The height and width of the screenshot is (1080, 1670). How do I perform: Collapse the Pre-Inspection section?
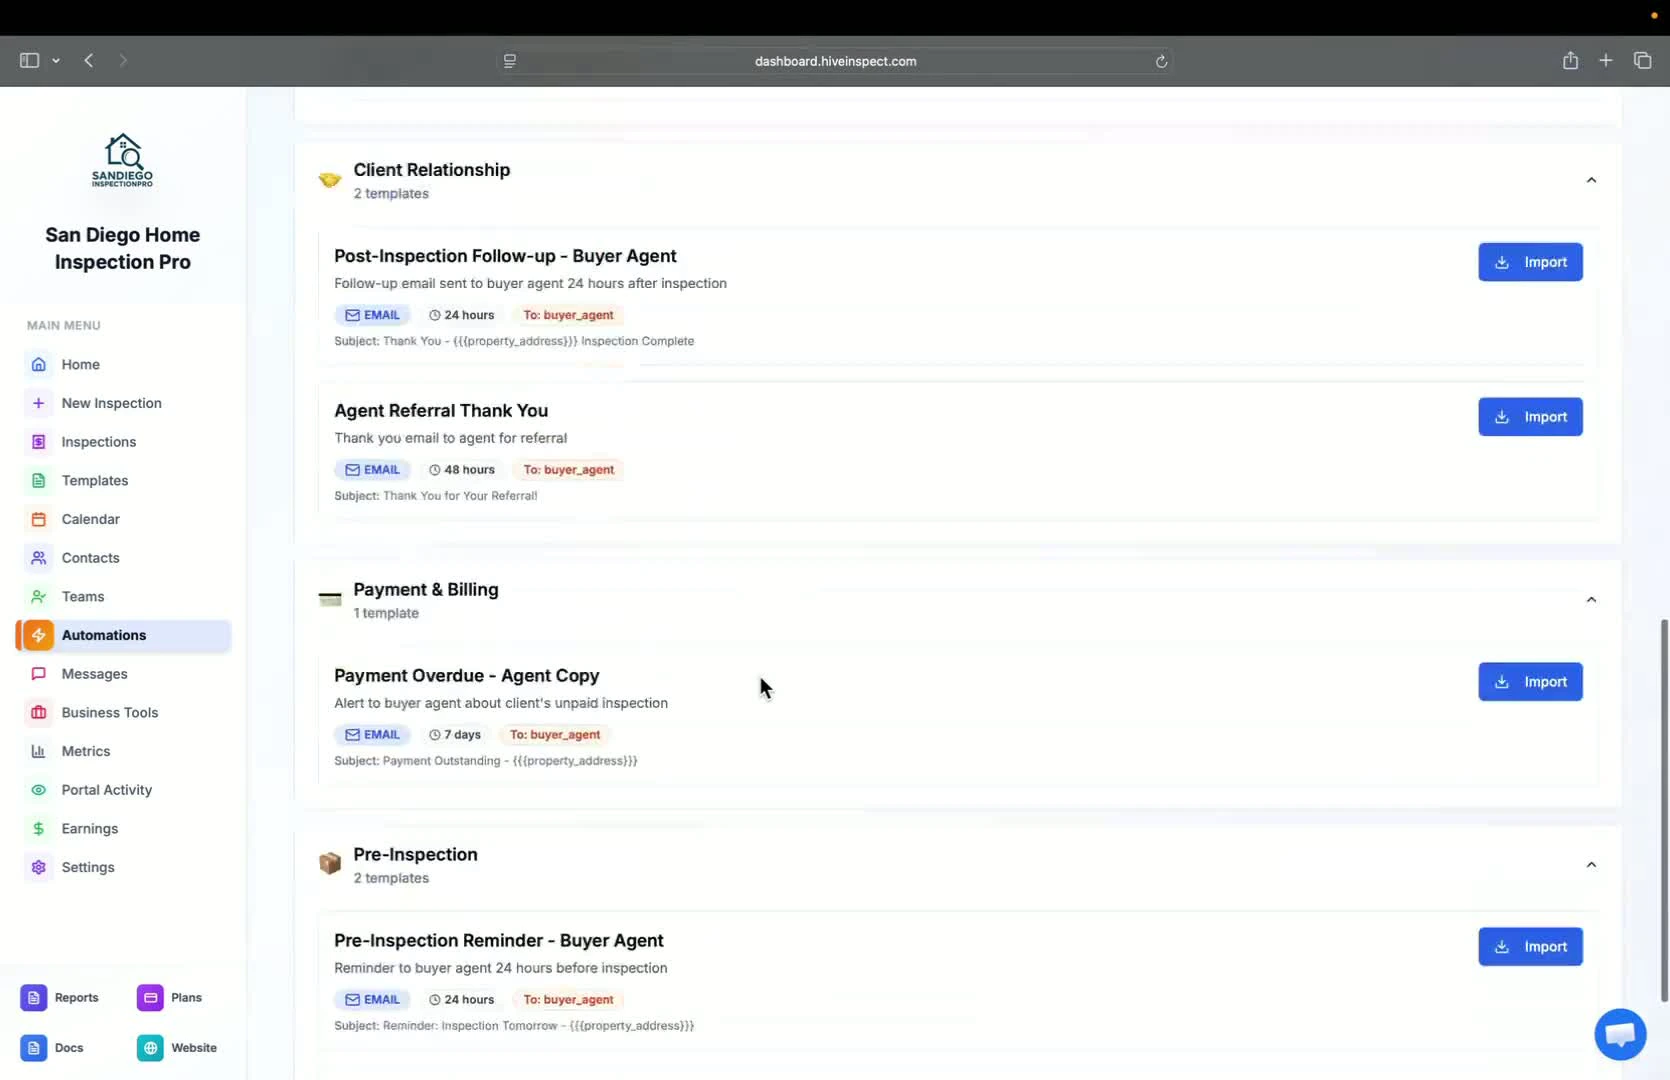coord(1591,865)
